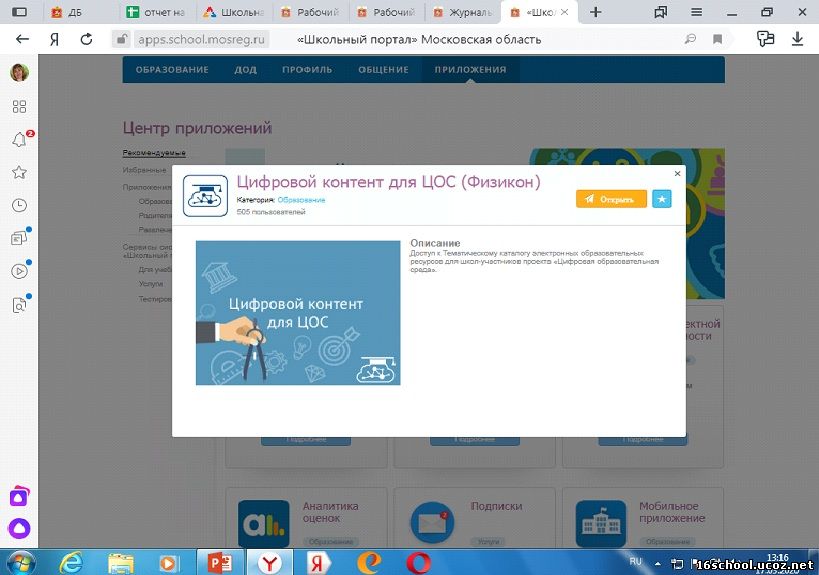
Task: Click the Подписки envelope icon
Action: 432,523
